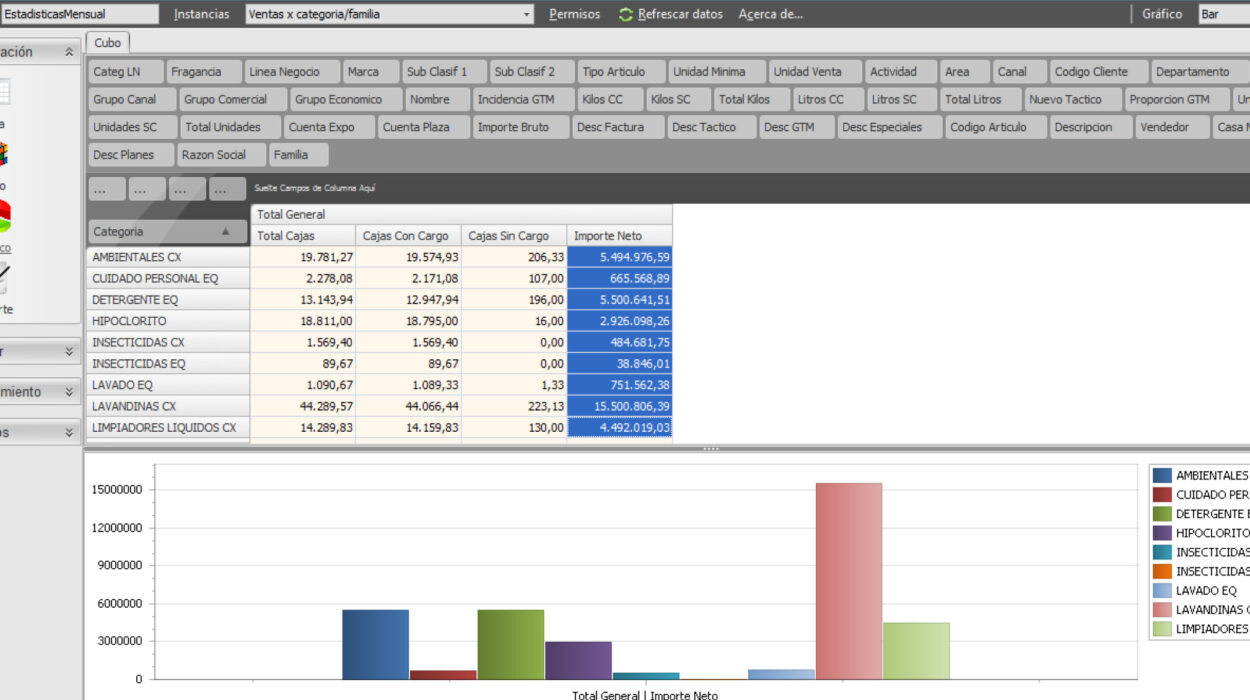Click the Unidad Minima field button
The height and width of the screenshot is (700, 1250).
[x=715, y=72]
